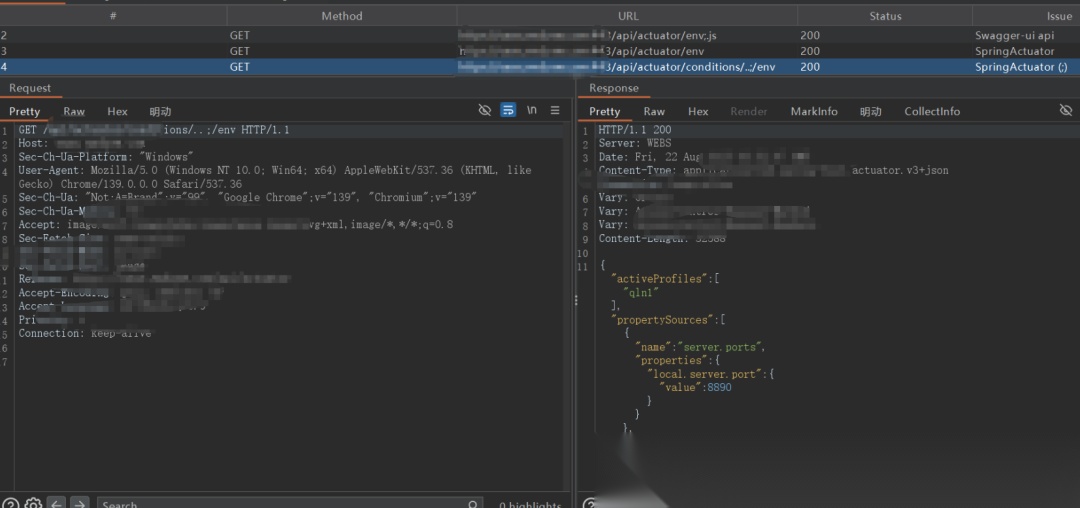Switch Request view to Hex tab
This screenshot has width=1080, height=508.
pyautogui.click(x=117, y=112)
